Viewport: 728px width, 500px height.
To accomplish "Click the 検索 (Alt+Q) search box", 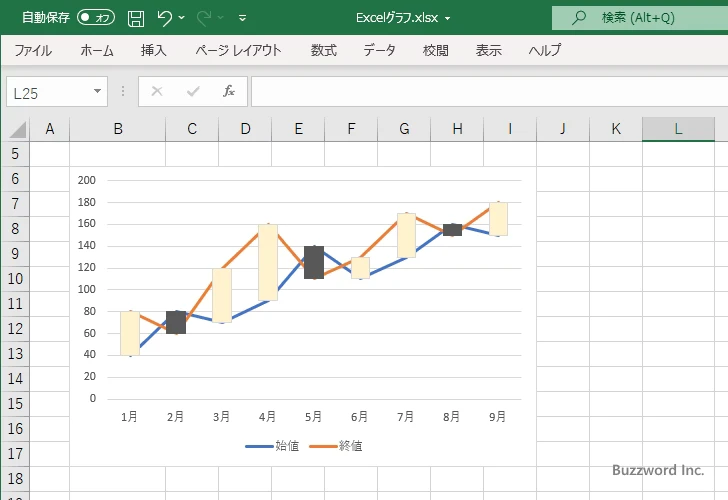I will [x=640, y=18].
